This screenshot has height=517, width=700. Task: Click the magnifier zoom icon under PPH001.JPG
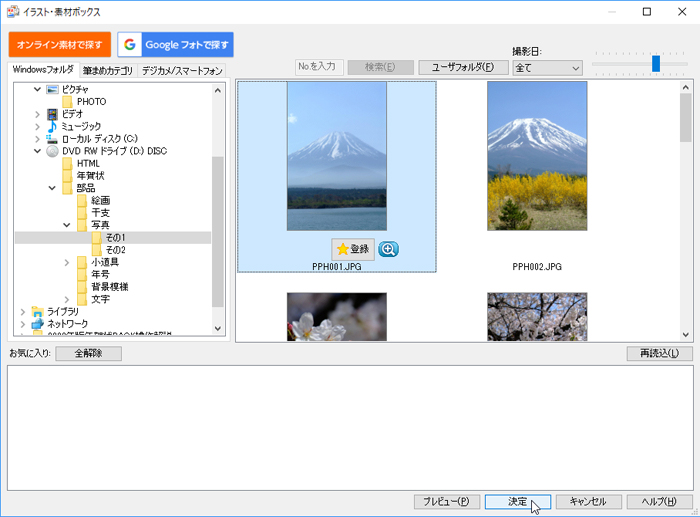tap(388, 249)
